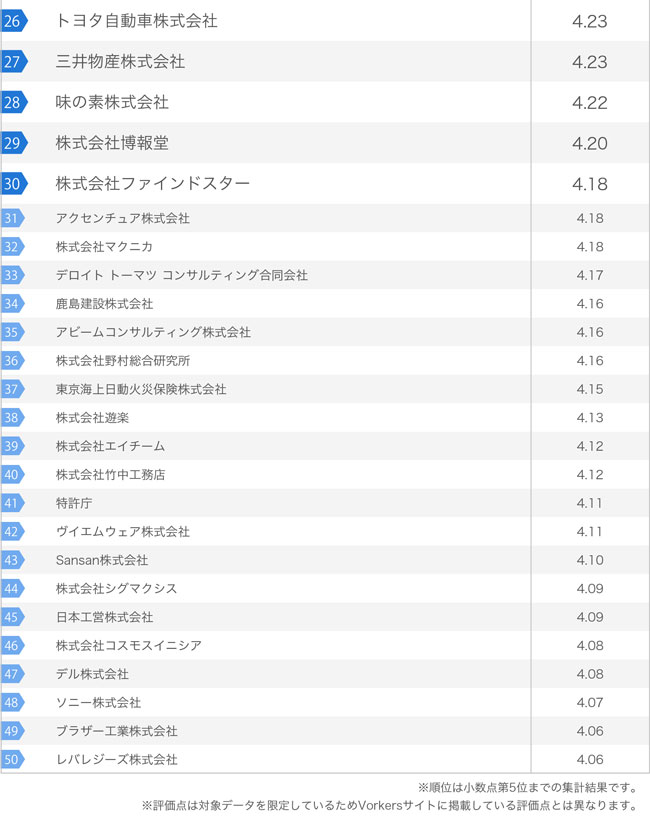
Task: Click the 順位は小数点第5位 footnote
Action: [527, 787]
